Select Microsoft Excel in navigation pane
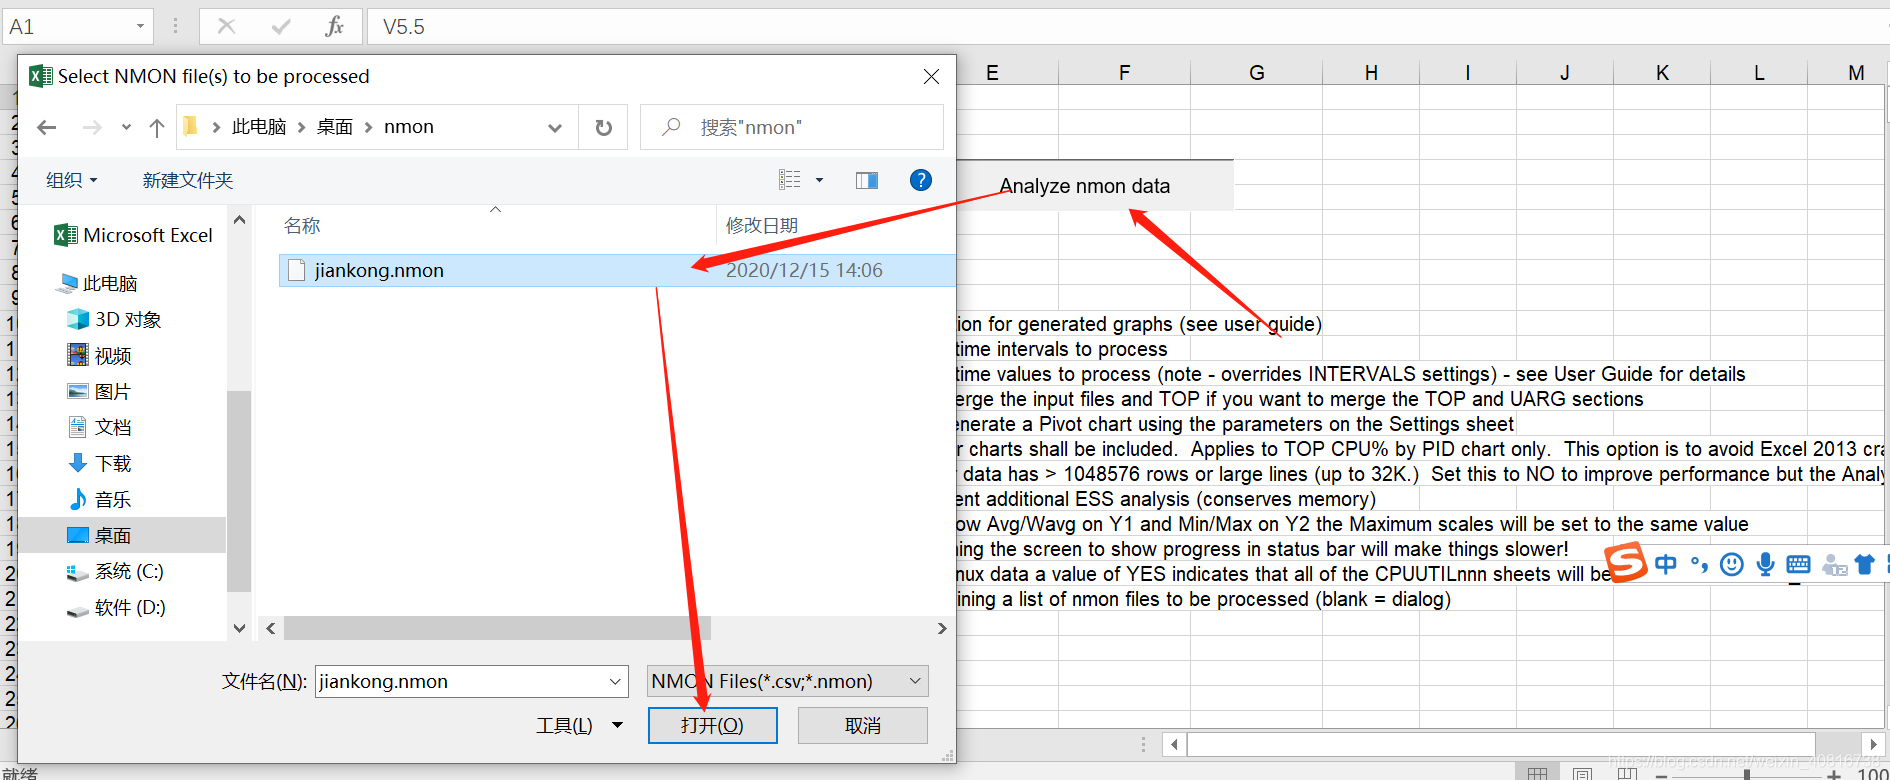 coord(133,235)
